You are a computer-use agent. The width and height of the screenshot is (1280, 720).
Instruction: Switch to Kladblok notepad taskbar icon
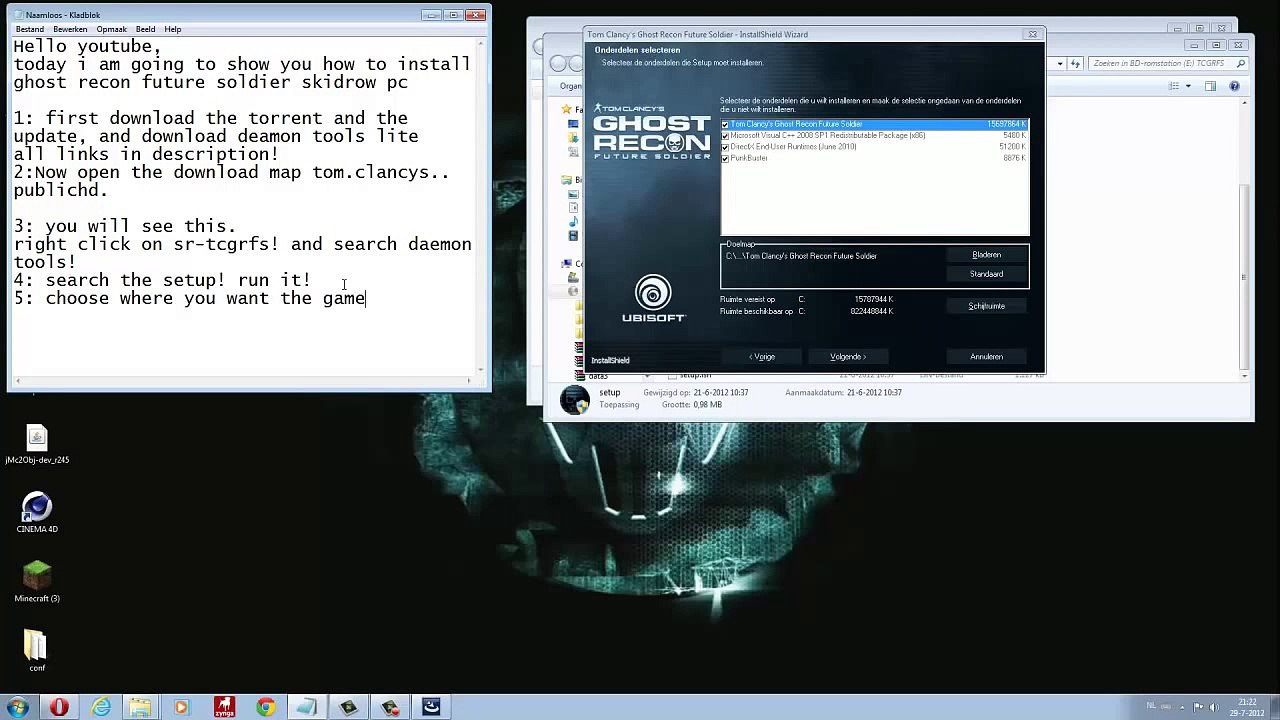(306, 707)
